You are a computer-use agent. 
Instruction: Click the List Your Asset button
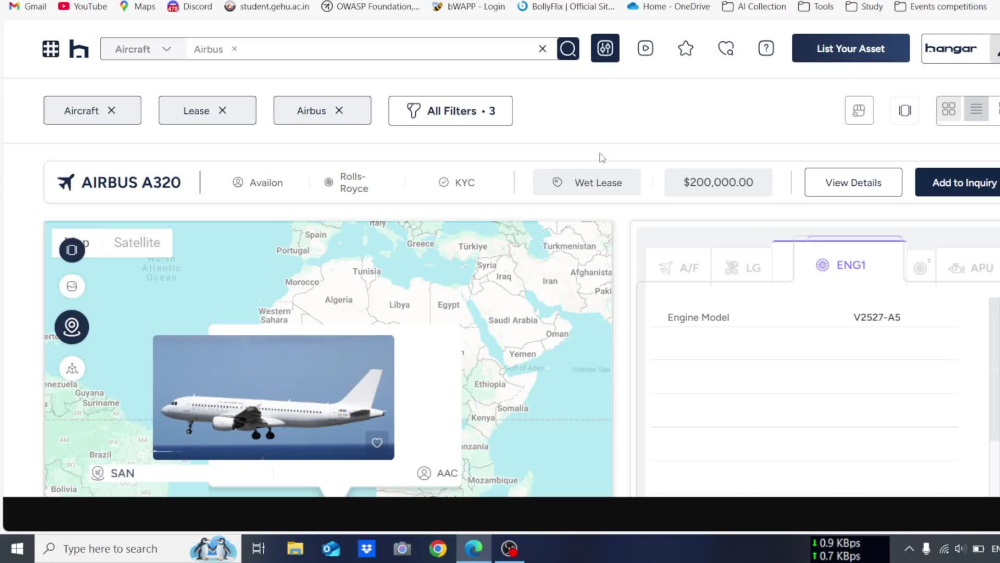(850, 48)
